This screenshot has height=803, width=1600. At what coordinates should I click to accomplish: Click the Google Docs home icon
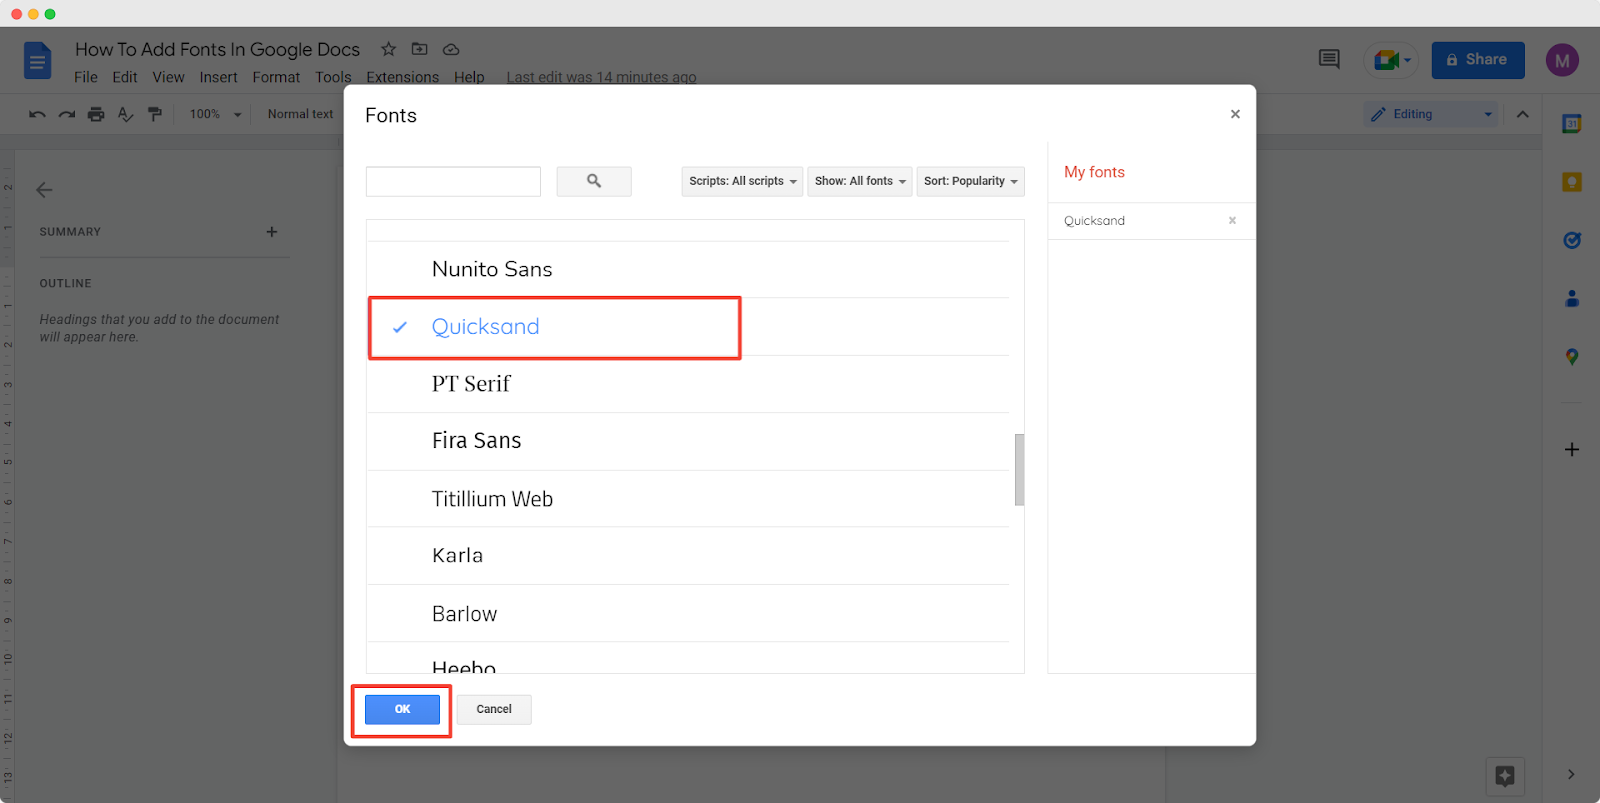tap(37, 61)
